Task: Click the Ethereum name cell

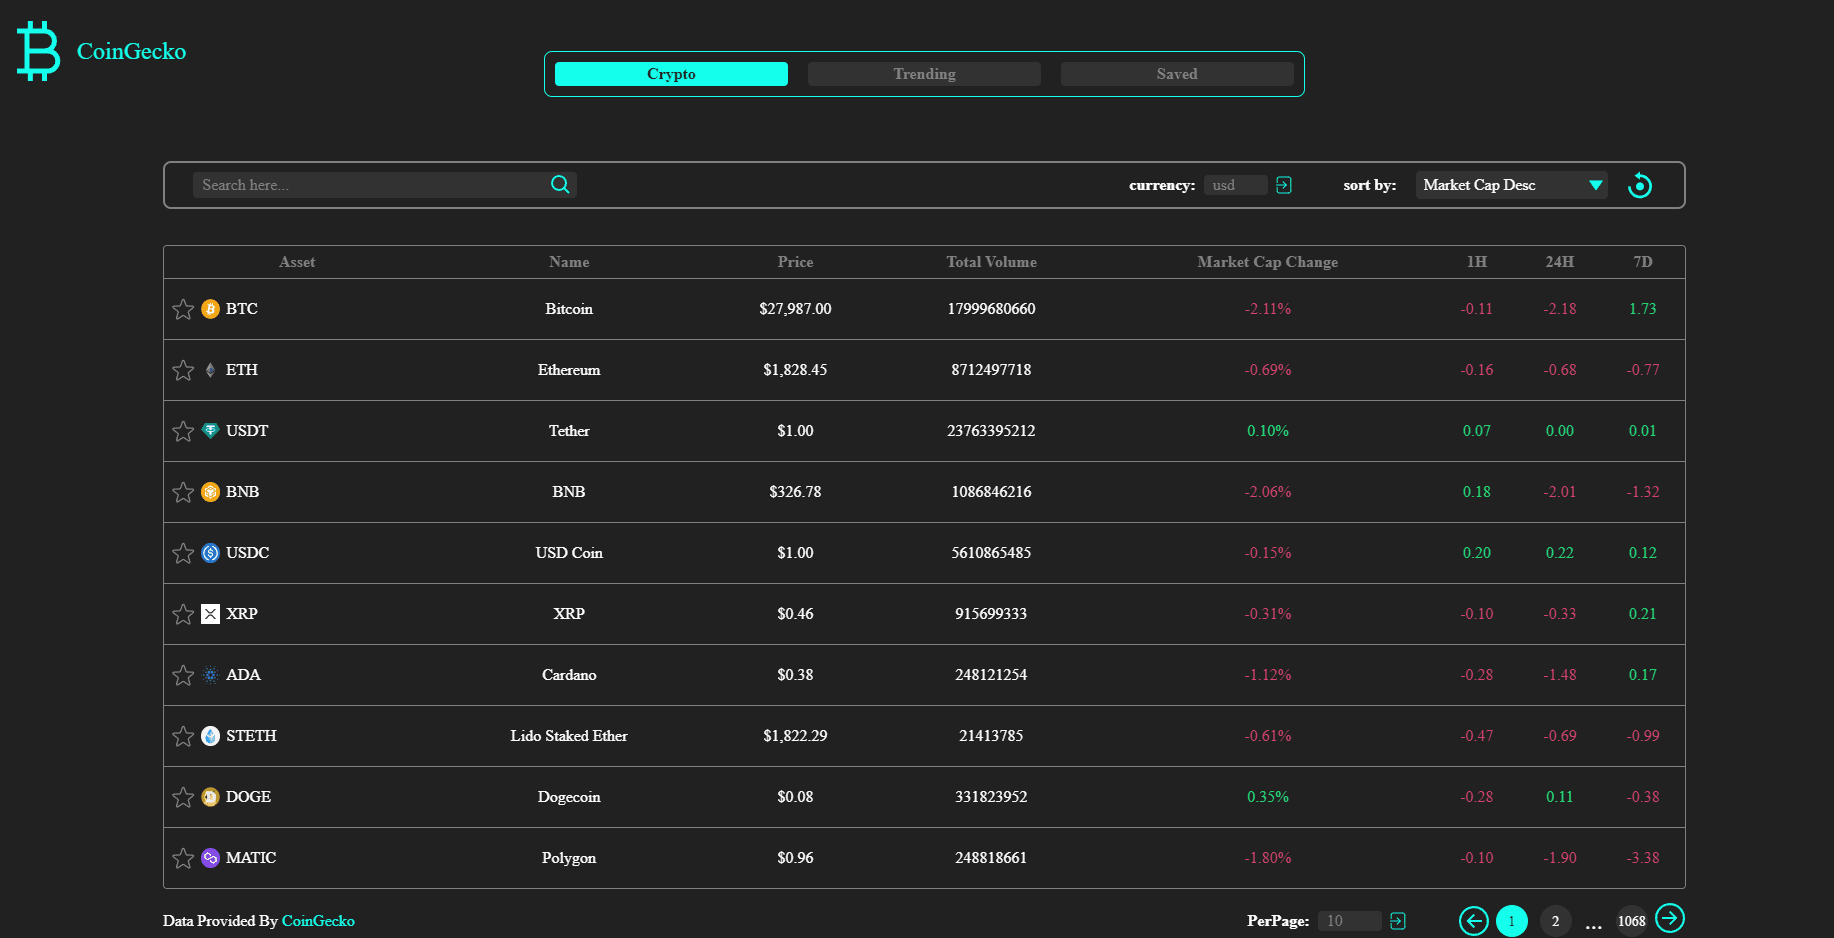Action: click(569, 370)
